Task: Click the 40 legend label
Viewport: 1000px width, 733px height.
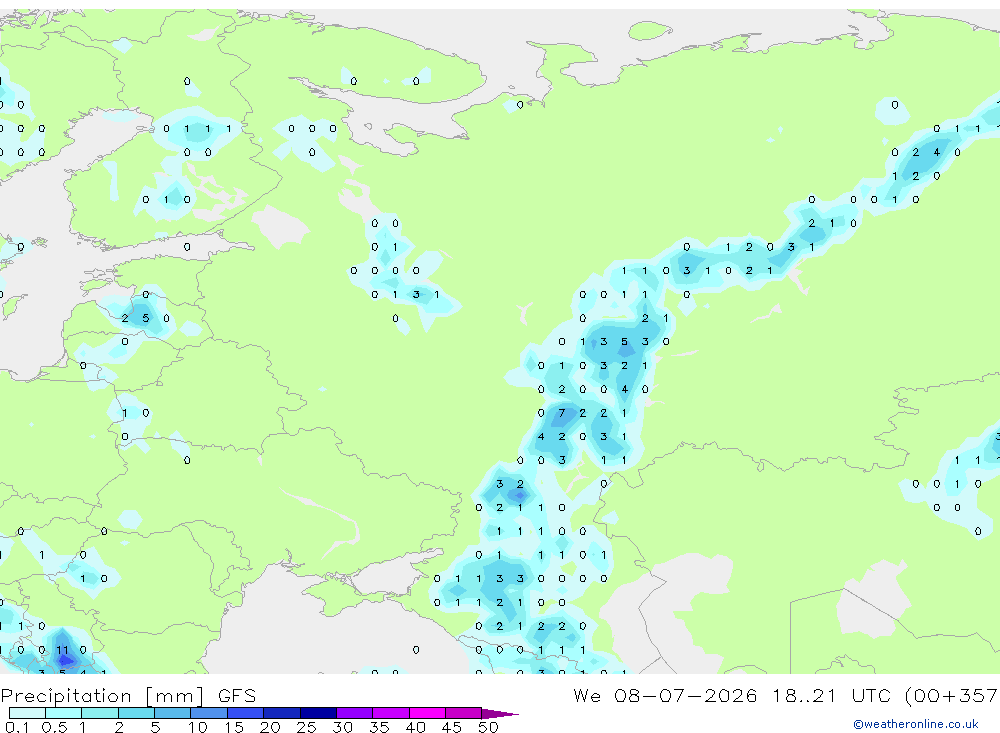Action: [x=415, y=727]
